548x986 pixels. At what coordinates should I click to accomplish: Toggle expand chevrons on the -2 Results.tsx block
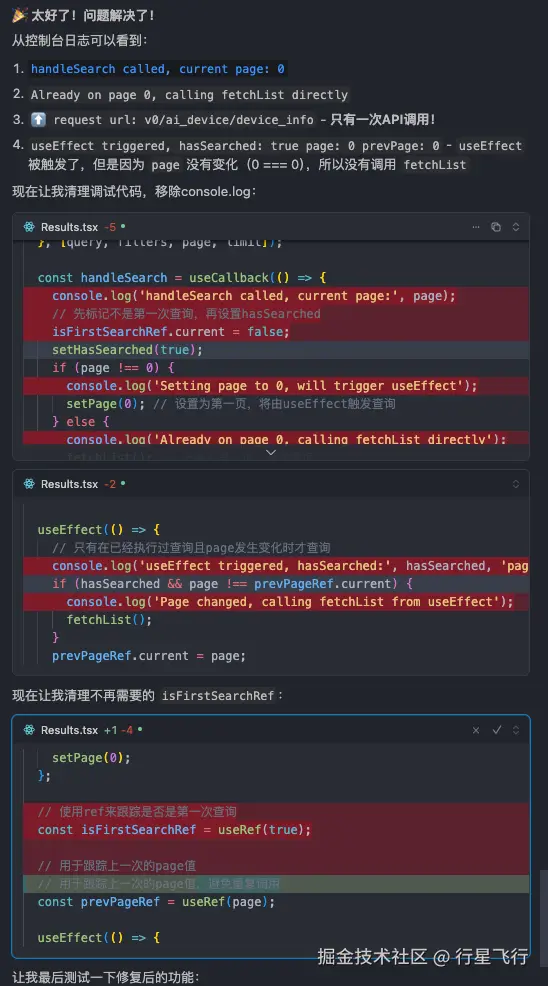coord(515,484)
